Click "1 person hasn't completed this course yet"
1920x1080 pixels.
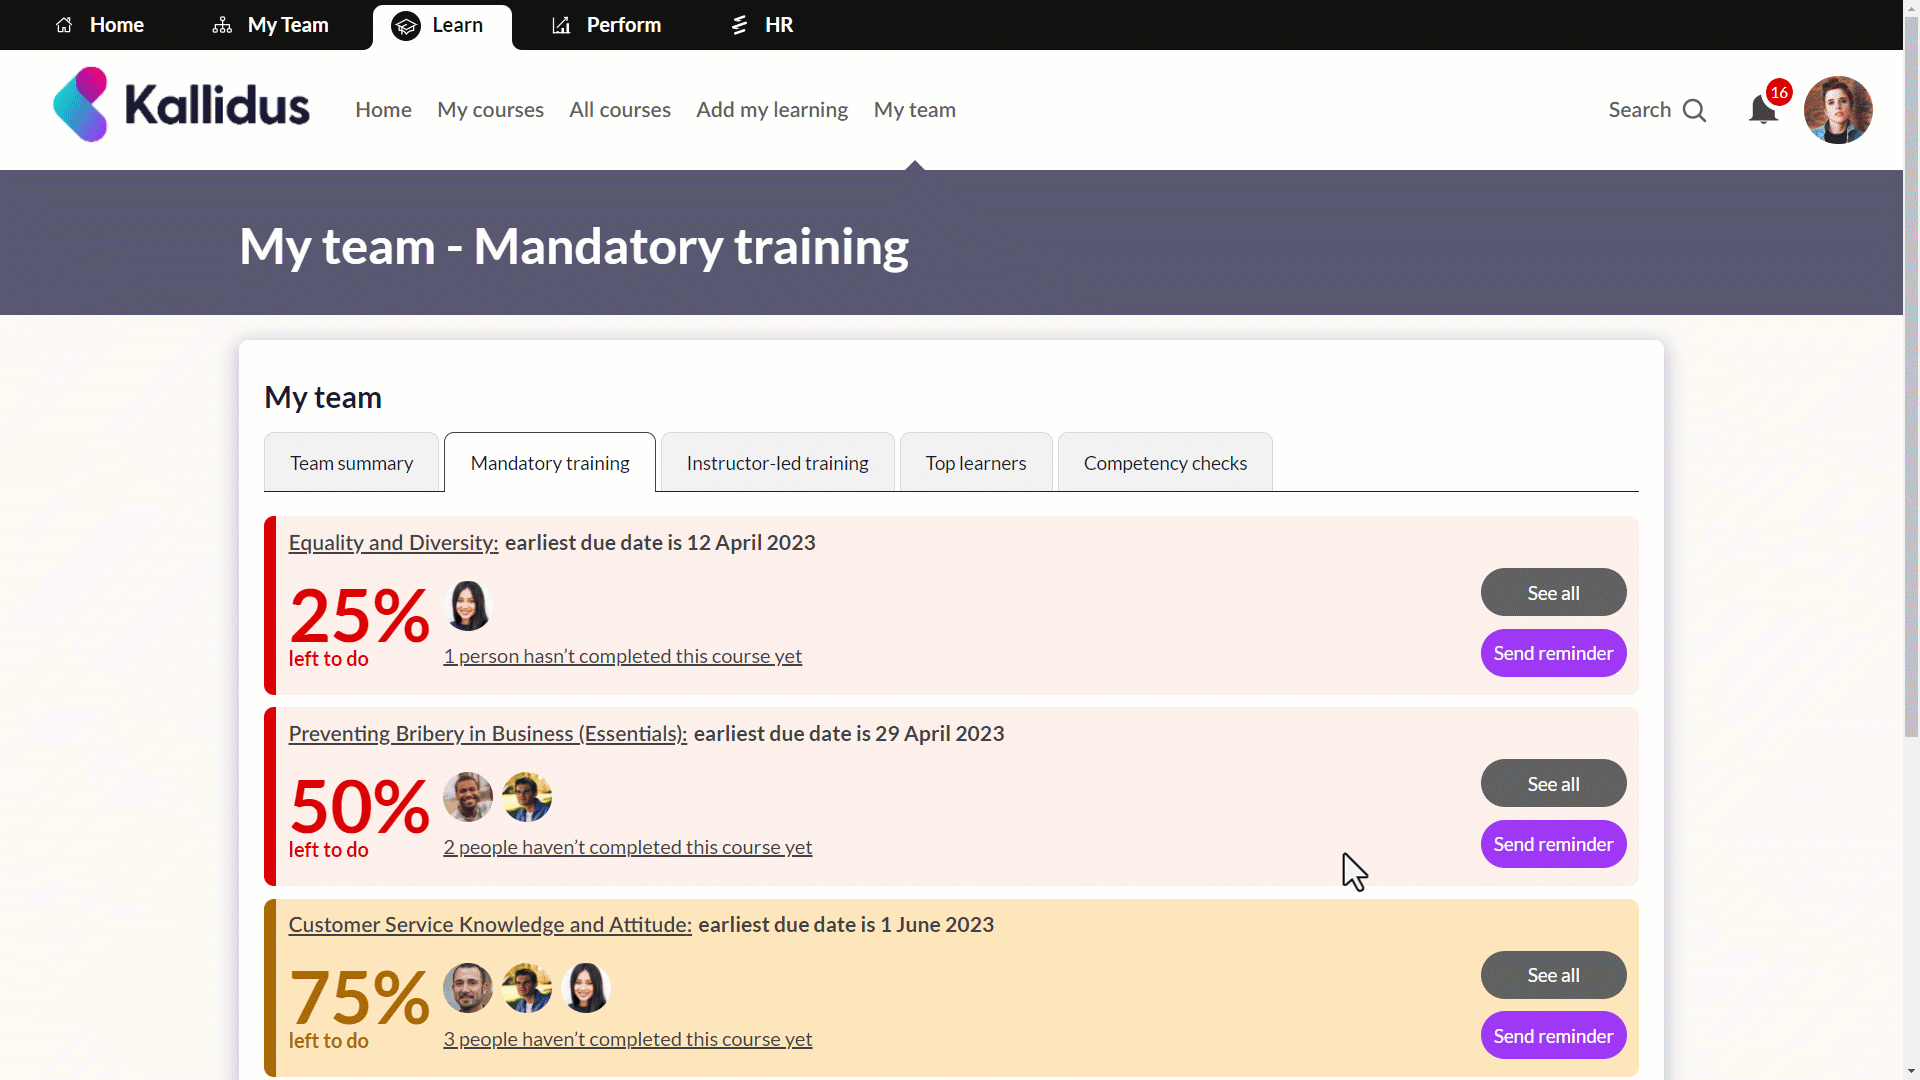pos(622,657)
